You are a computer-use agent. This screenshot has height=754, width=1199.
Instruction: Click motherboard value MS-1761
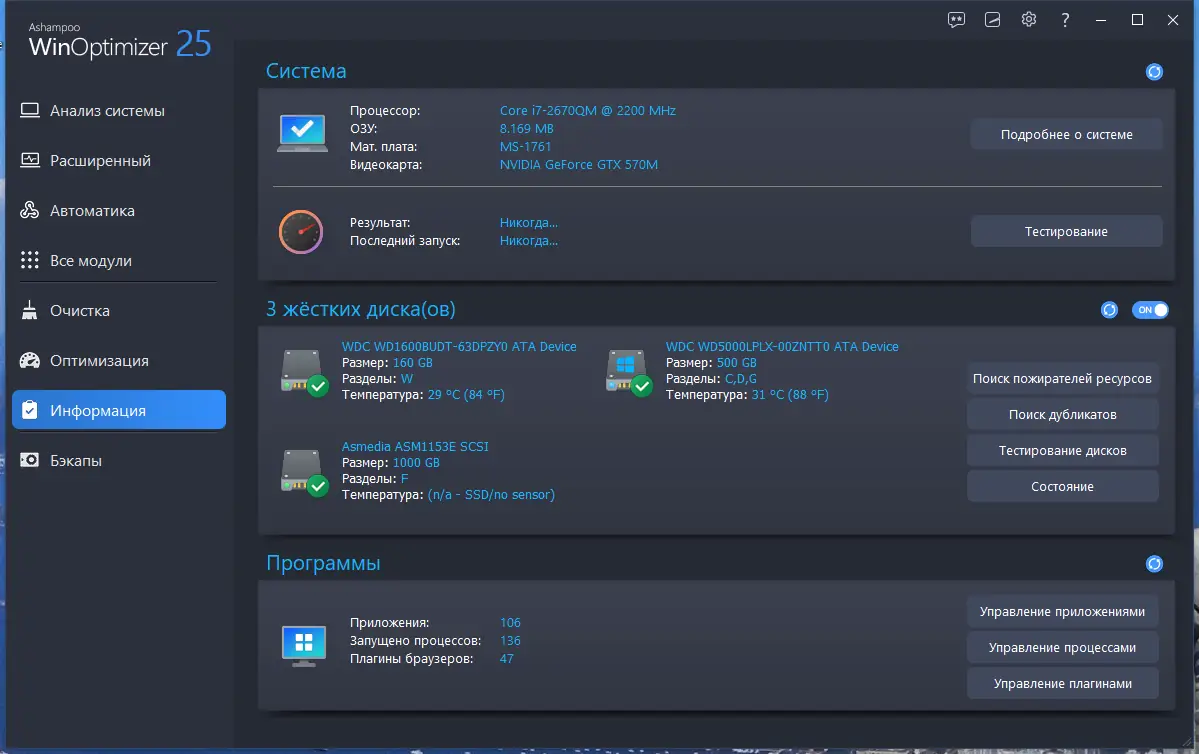(x=525, y=147)
